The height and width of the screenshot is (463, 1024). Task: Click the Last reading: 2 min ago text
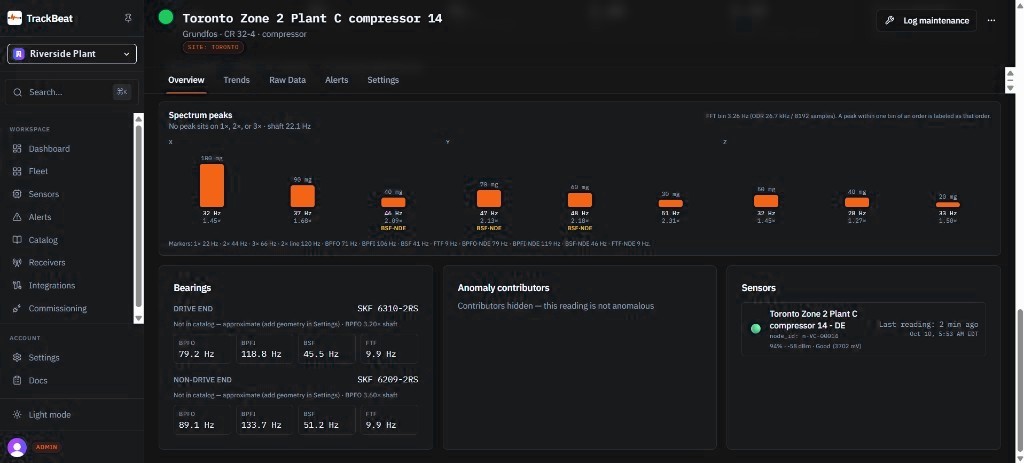tap(928, 325)
